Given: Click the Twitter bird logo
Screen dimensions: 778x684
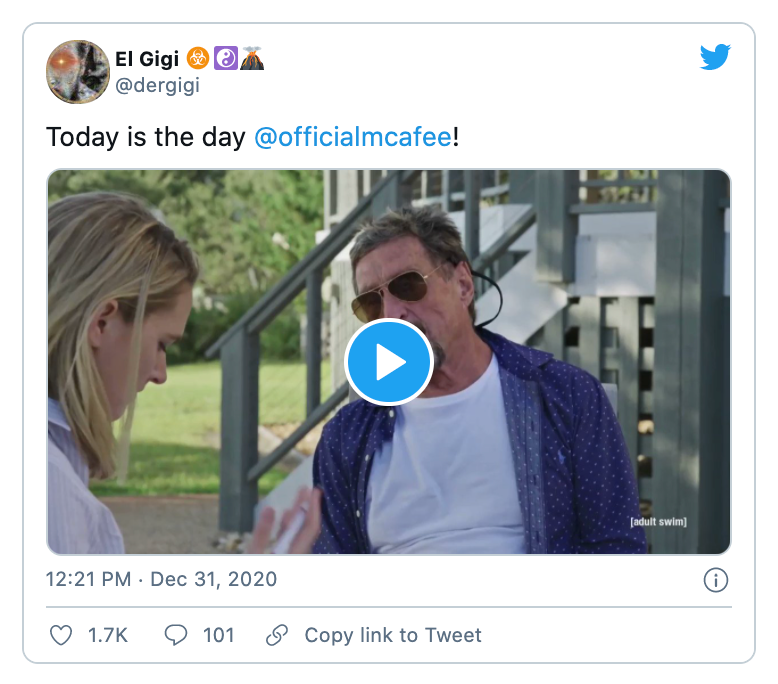Looking at the screenshot, I should coord(715,59).
